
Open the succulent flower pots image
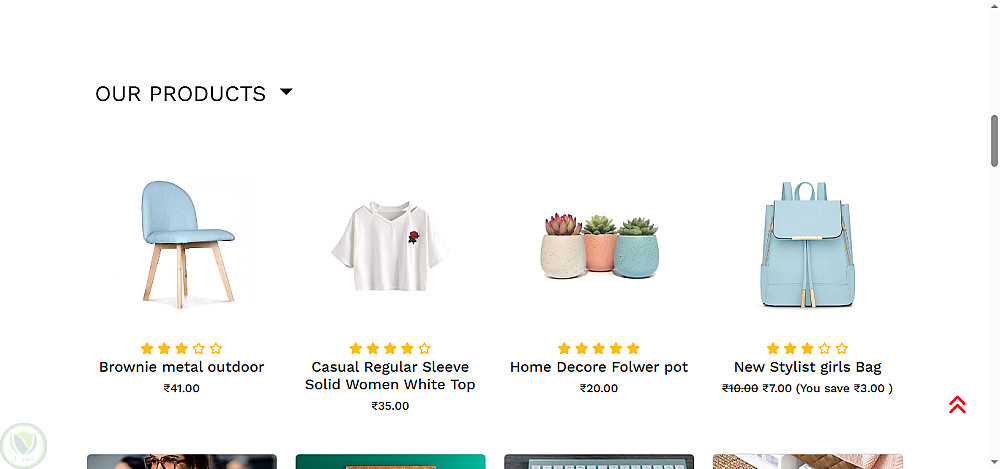(x=599, y=246)
